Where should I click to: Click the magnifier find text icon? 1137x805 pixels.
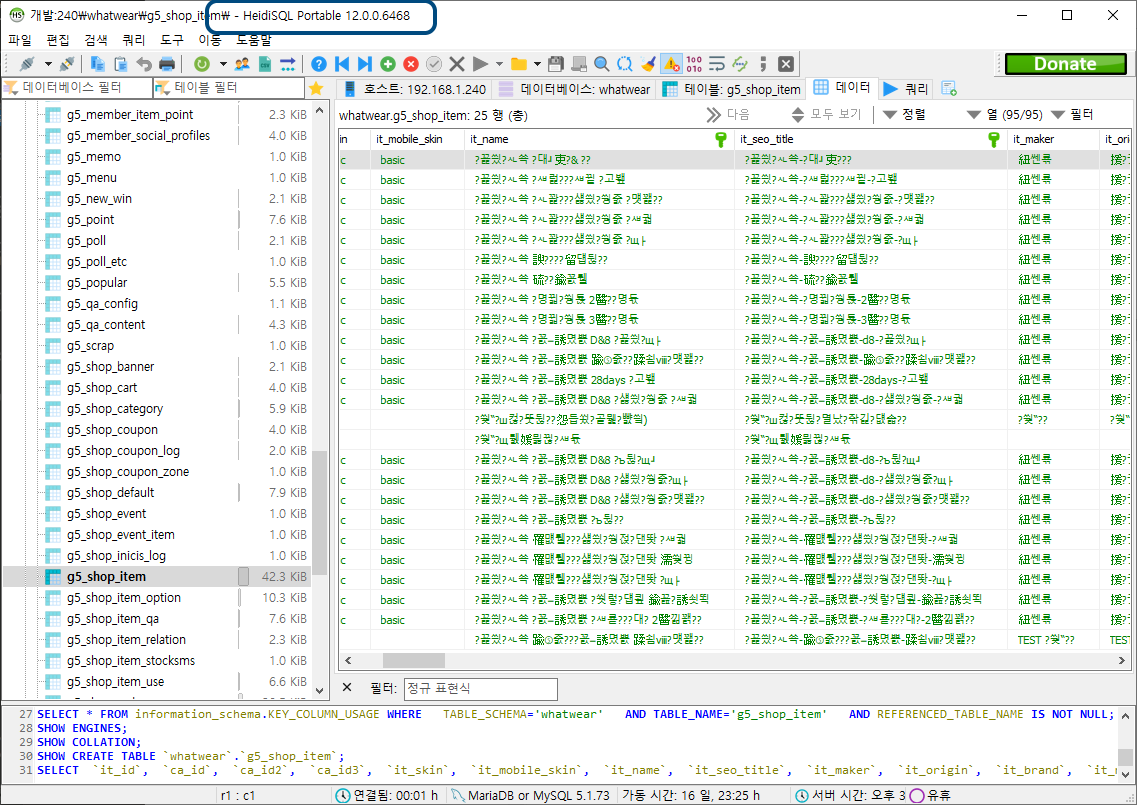coord(601,64)
